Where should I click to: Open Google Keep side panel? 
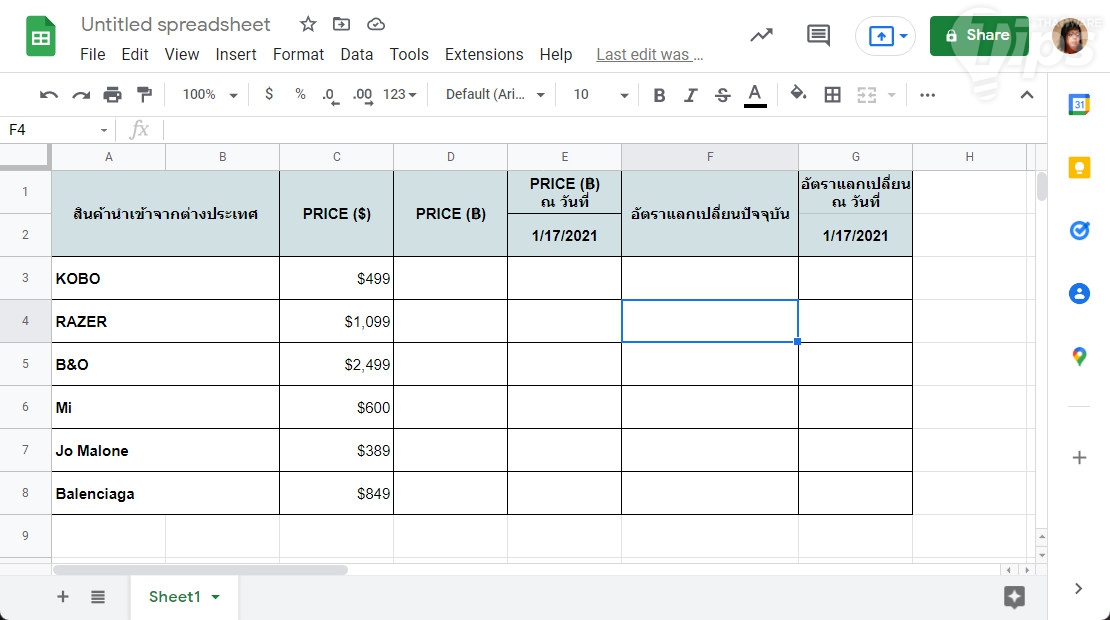click(1079, 168)
